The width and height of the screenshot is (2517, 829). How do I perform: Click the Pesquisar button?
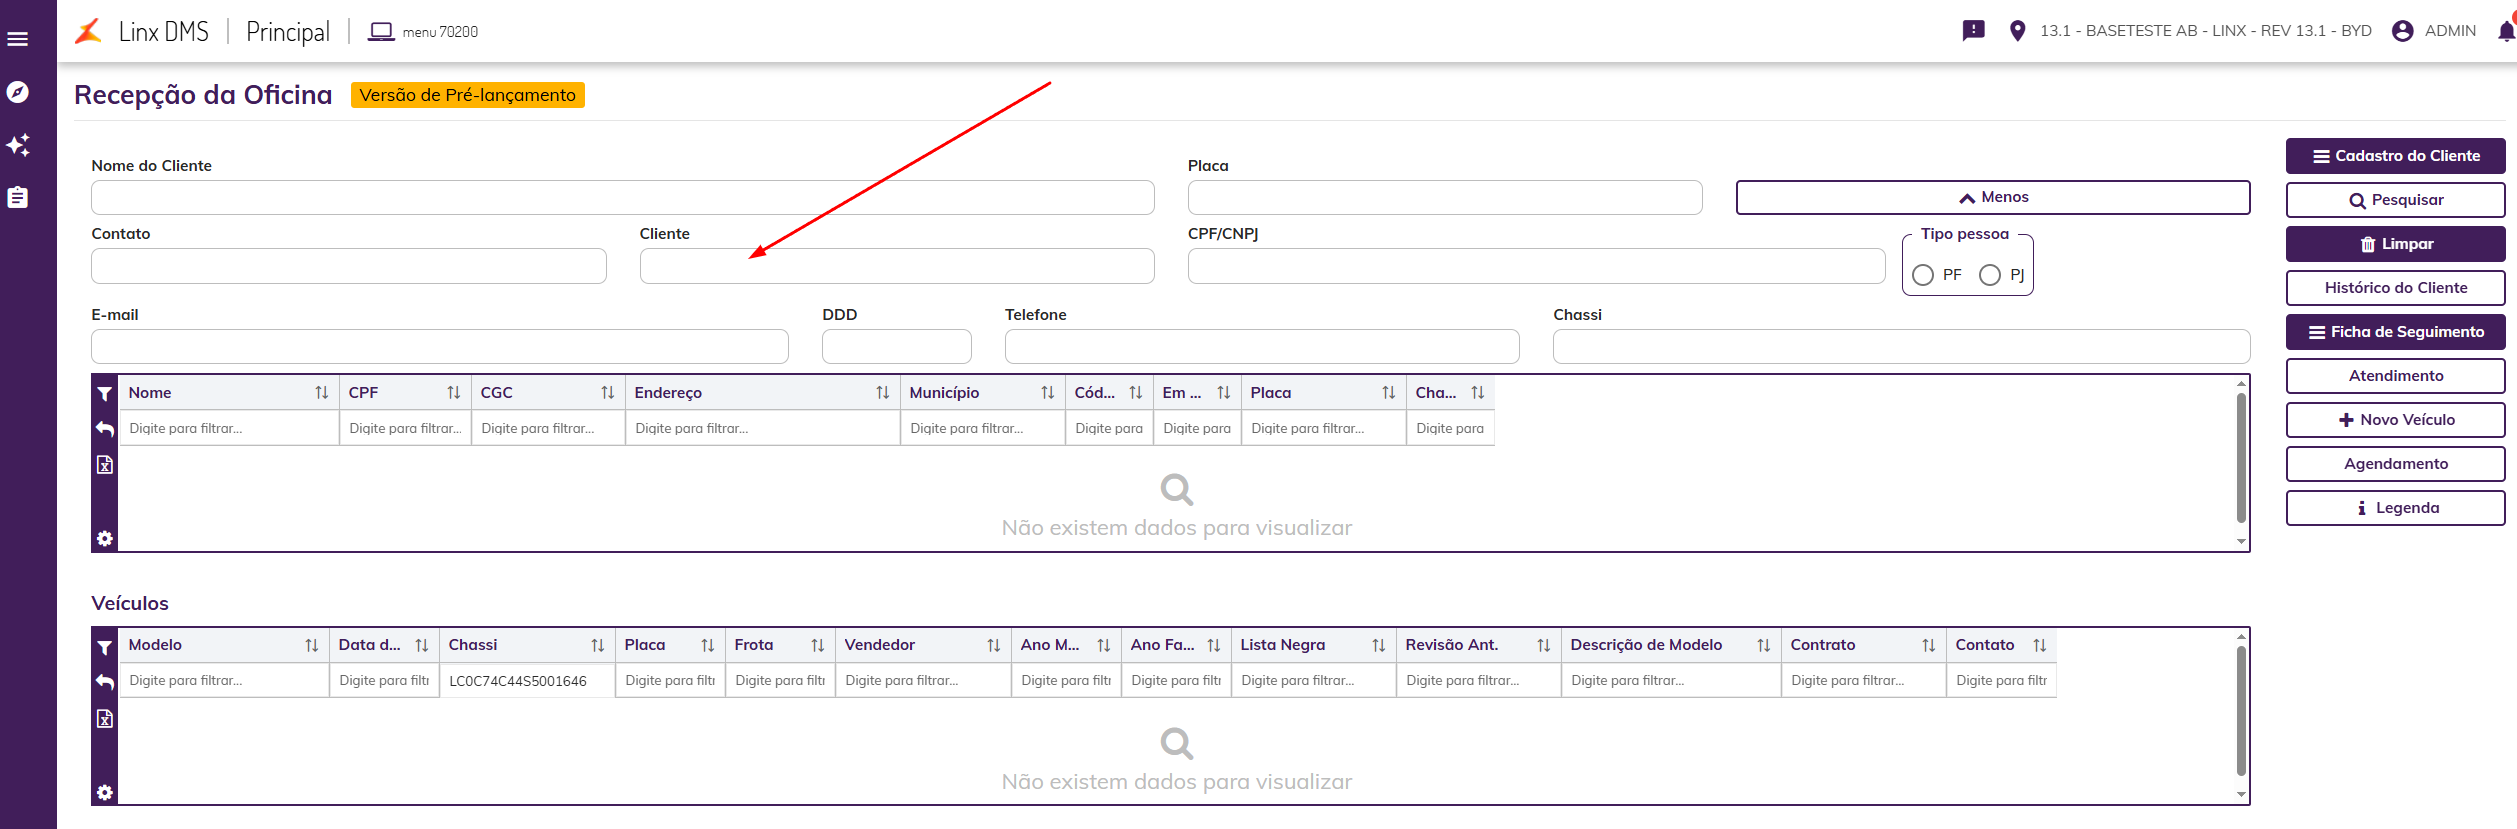(x=2395, y=200)
